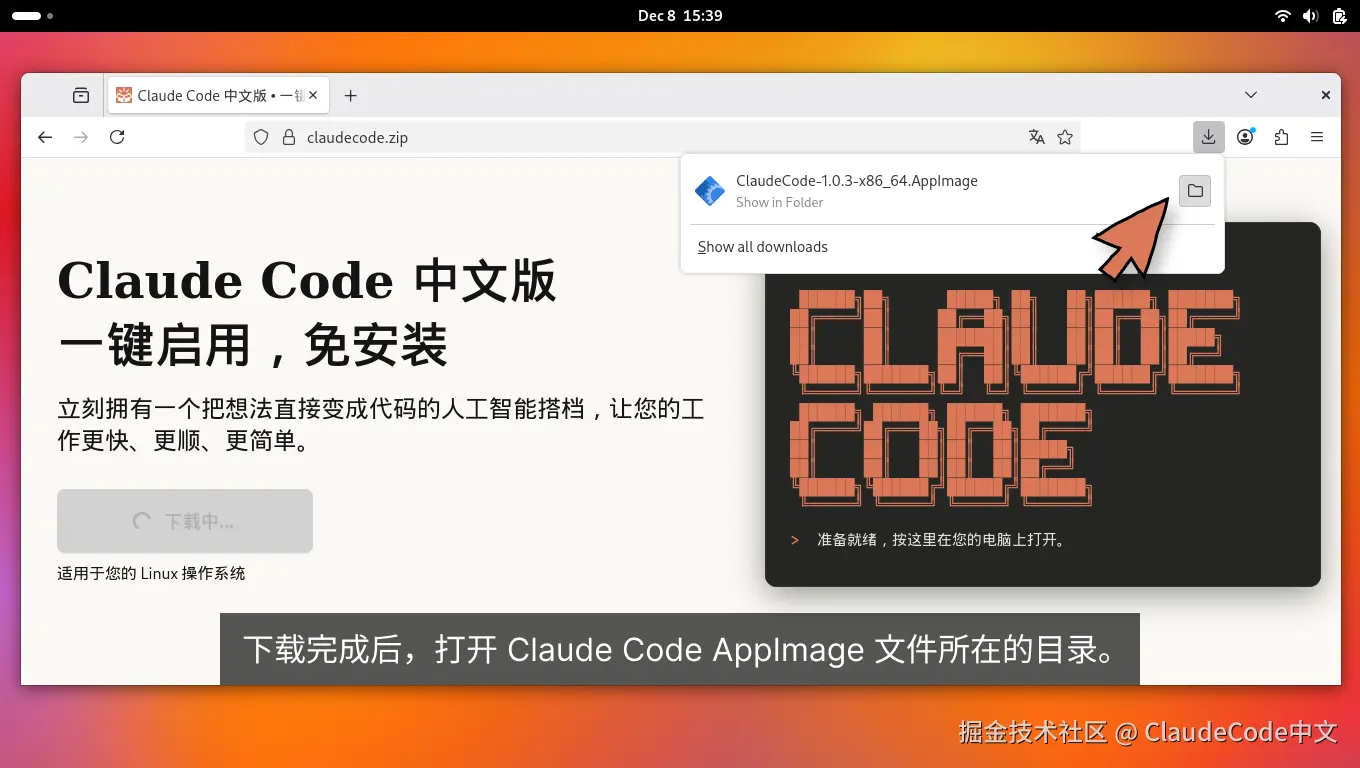The height and width of the screenshot is (768, 1360).
Task: Open the clock Dec 8 15:39 panel
Action: tap(680, 16)
